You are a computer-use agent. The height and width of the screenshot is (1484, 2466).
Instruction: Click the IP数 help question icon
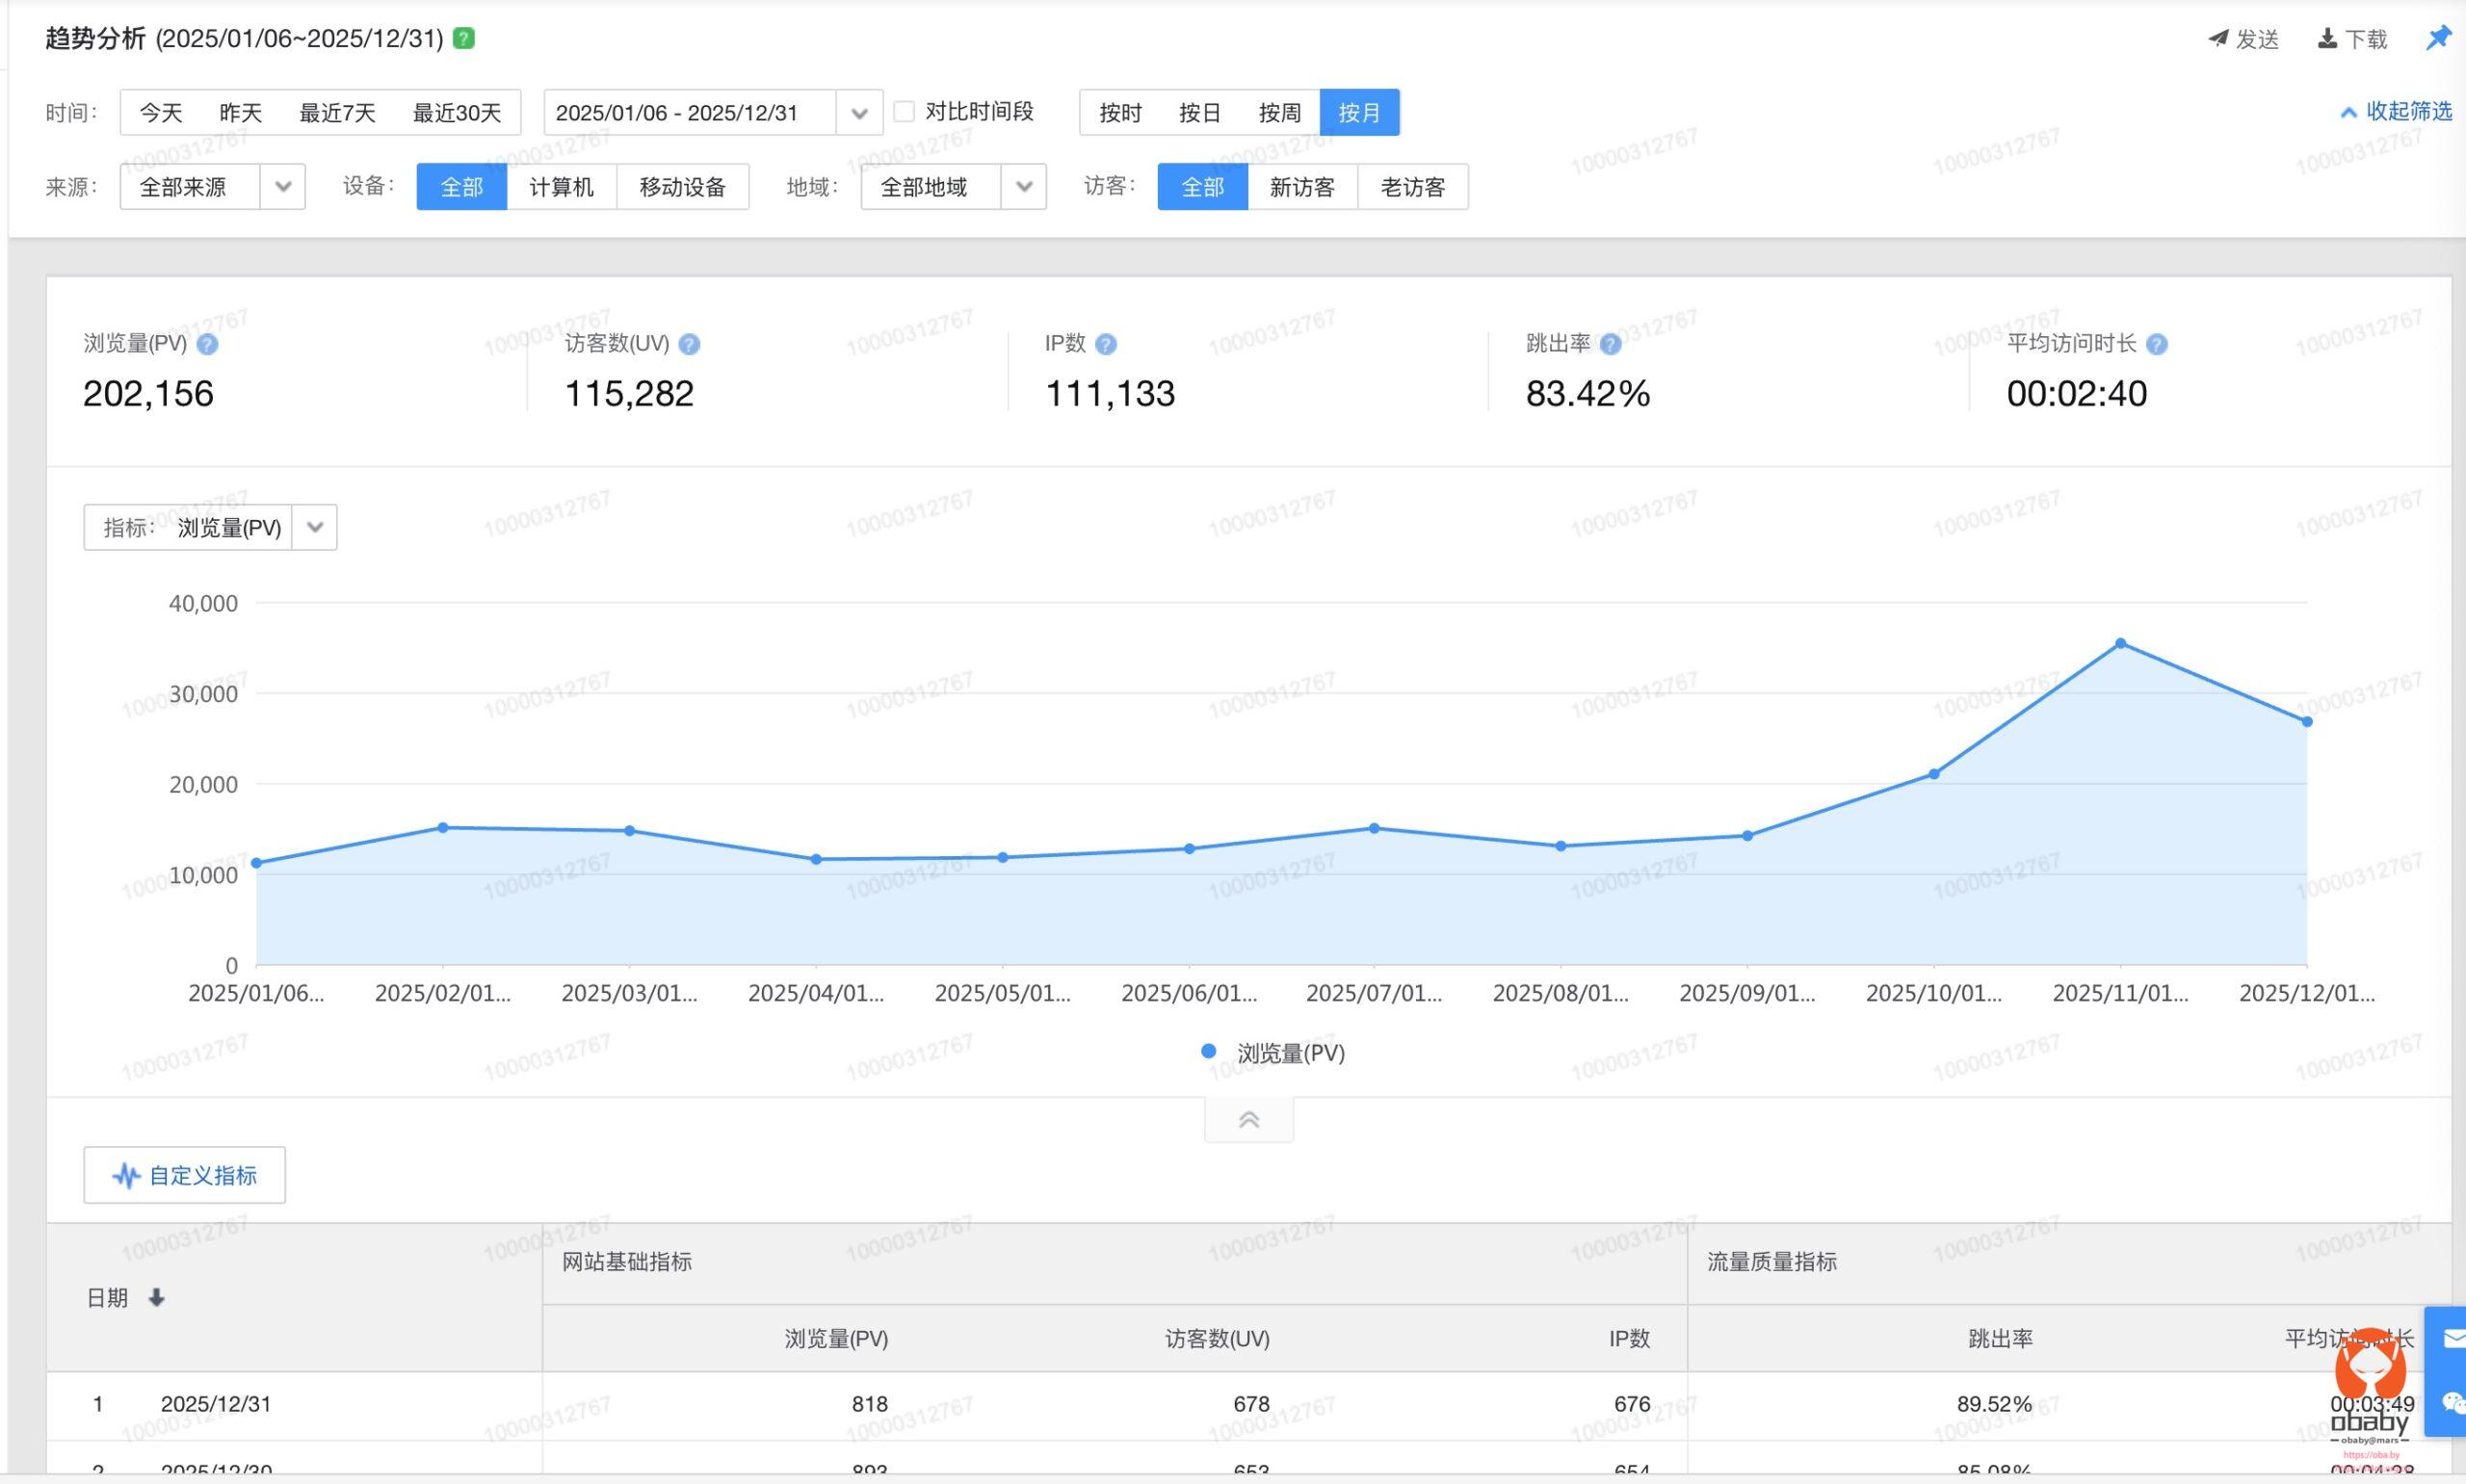coord(1105,344)
